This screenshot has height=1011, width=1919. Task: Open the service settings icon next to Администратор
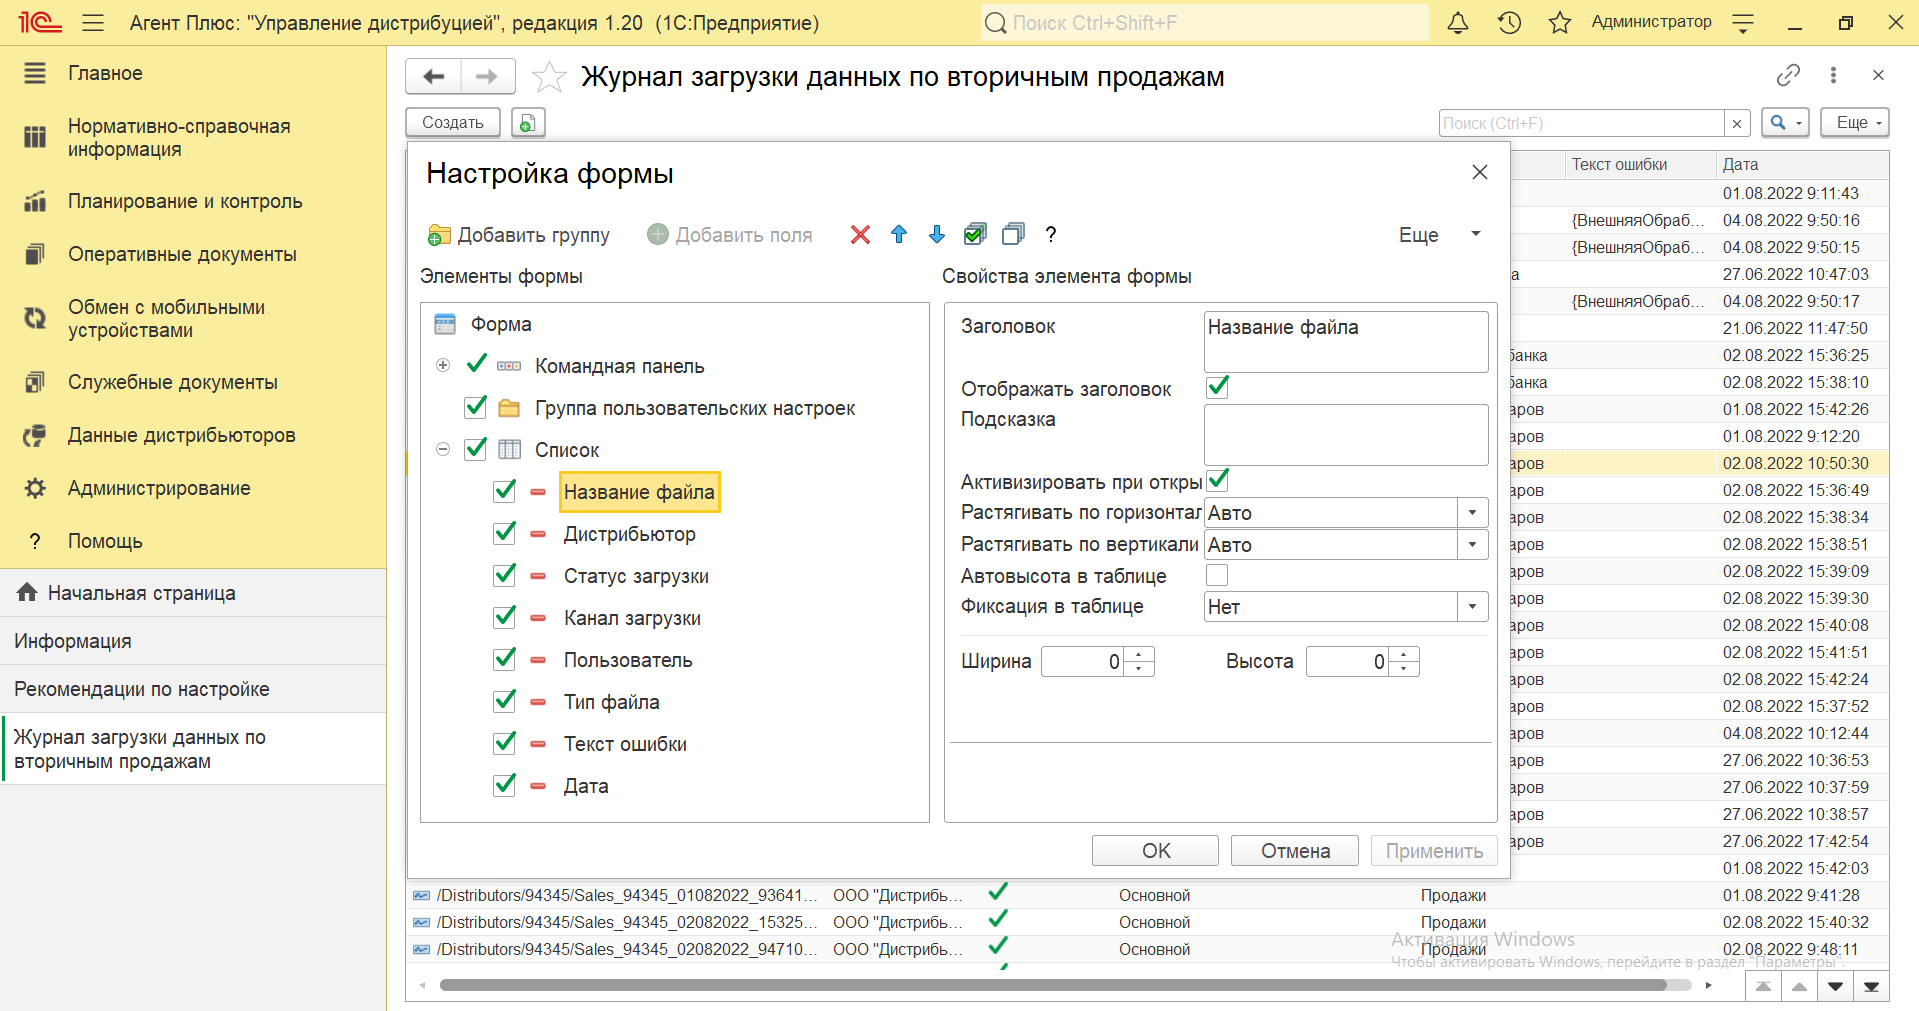1743,23
